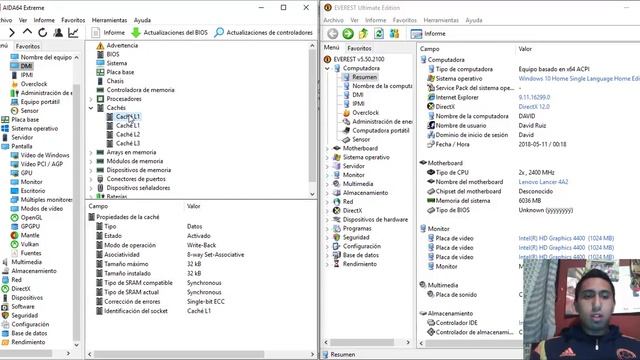Open Herramientas menu in EVEREST
Screen dimensions: 640x360
(x=441, y=20)
